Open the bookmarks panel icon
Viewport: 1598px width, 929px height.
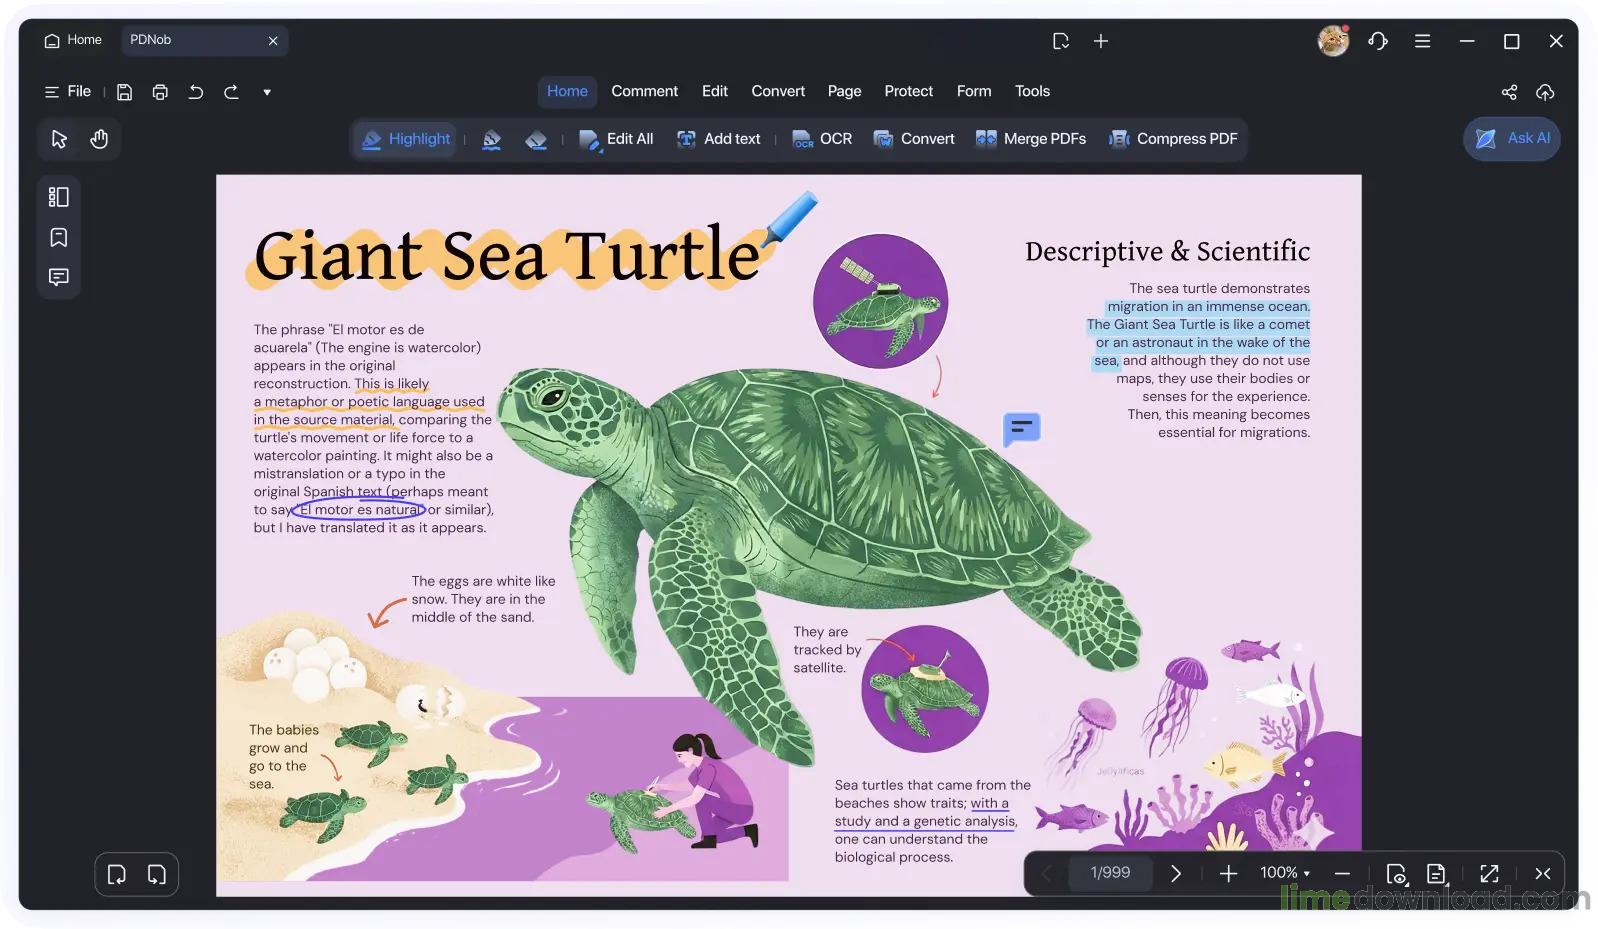pyautogui.click(x=59, y=237)
